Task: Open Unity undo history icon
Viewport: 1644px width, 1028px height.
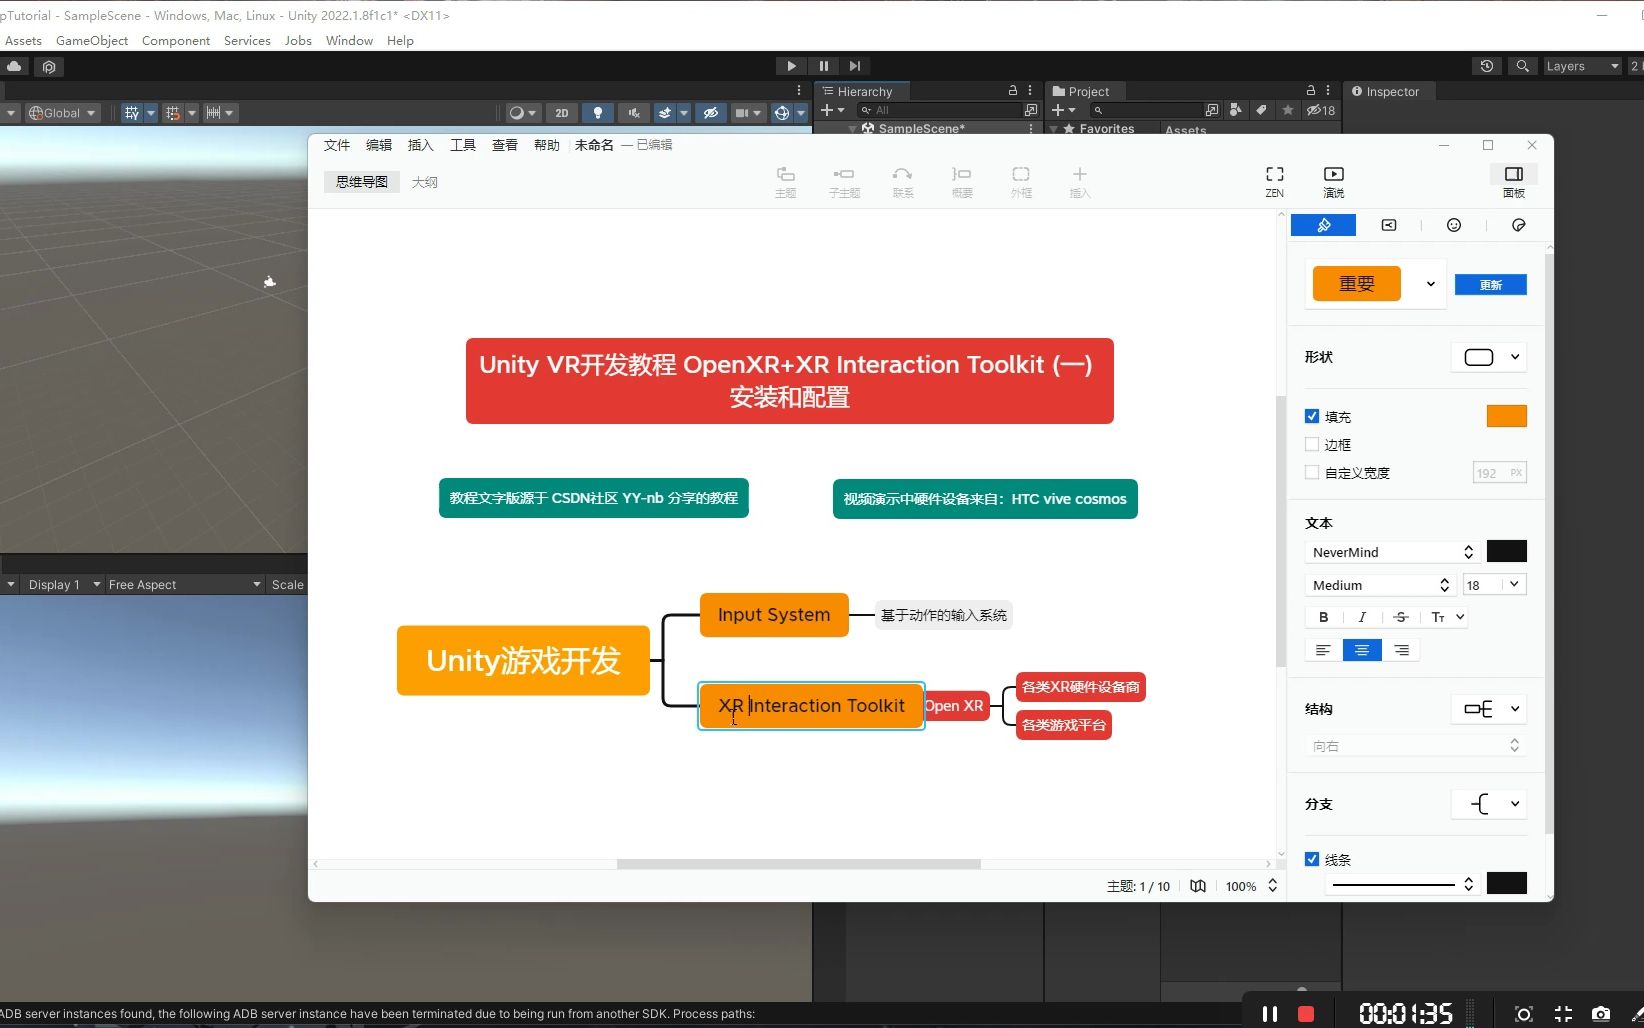Action: pyautogui.click(x=1487, y=66)
